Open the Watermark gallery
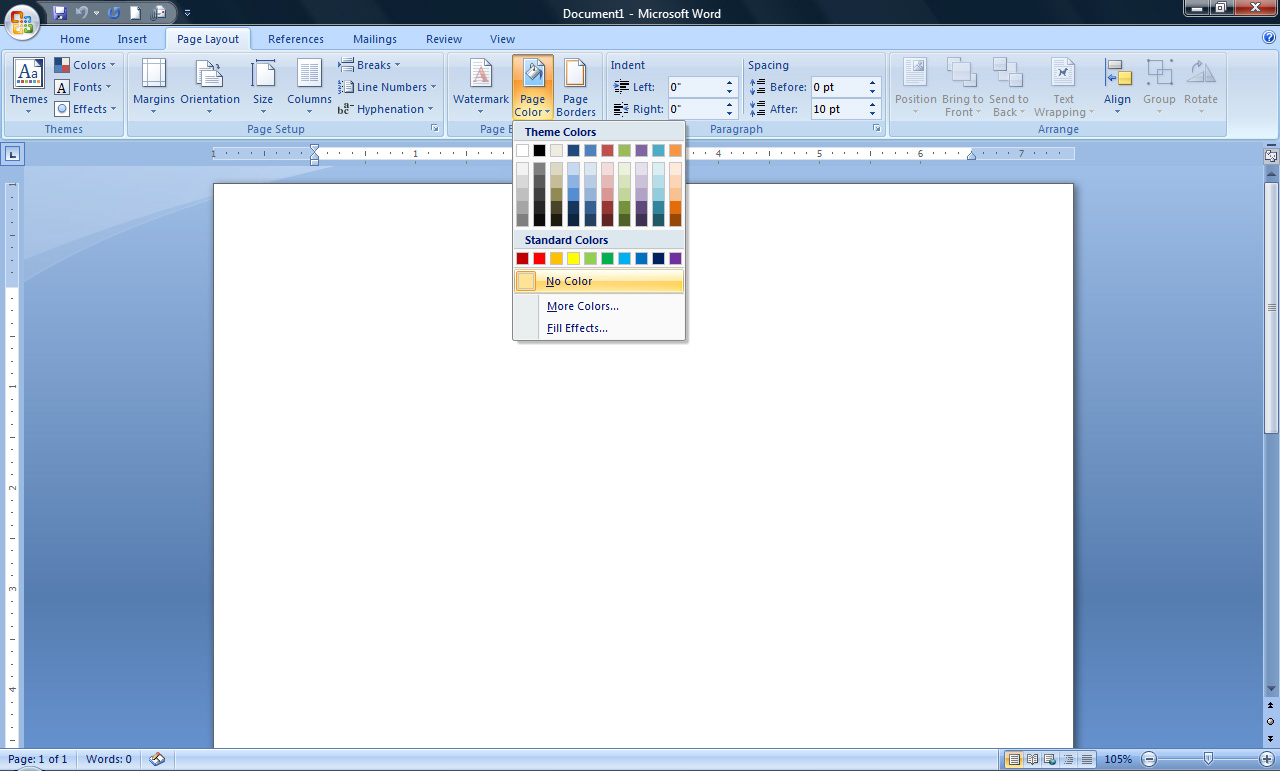The width and height of the screenshot is (1280, 771). click(481, 86)
